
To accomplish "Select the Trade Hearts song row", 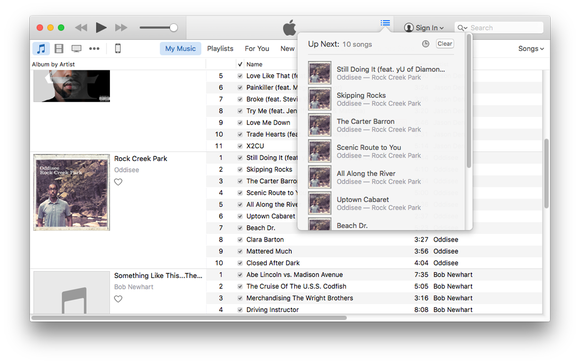I will (252, 134).
